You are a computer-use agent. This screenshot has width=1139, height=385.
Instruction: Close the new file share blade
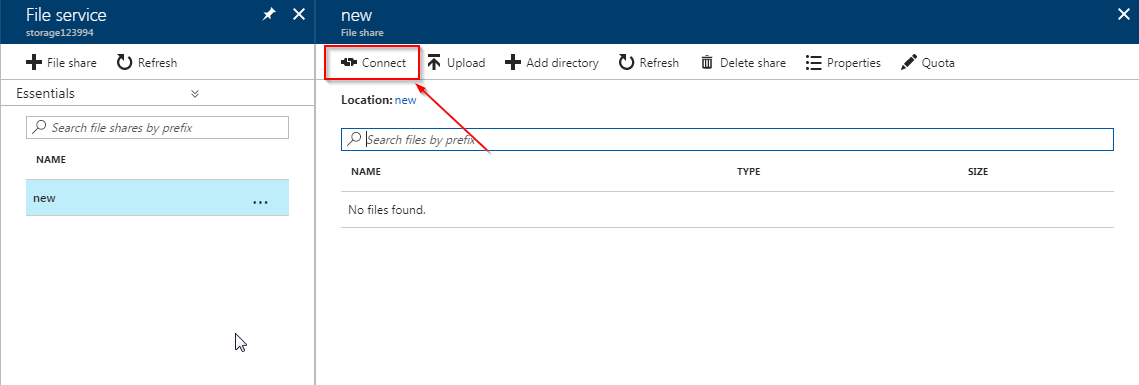pyautogui.click(x=1124, y=15)
